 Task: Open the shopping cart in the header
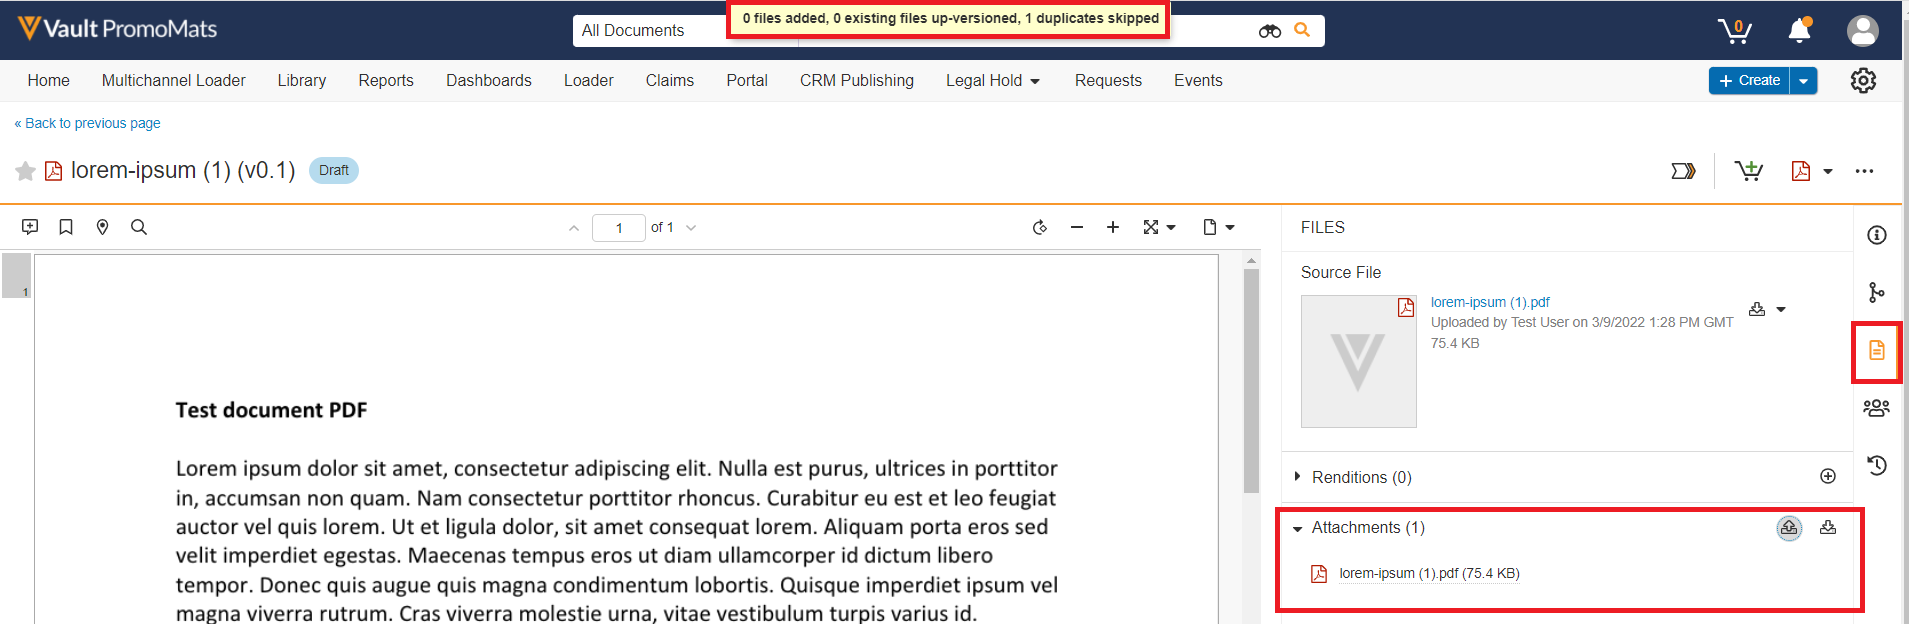(1734, 31)
